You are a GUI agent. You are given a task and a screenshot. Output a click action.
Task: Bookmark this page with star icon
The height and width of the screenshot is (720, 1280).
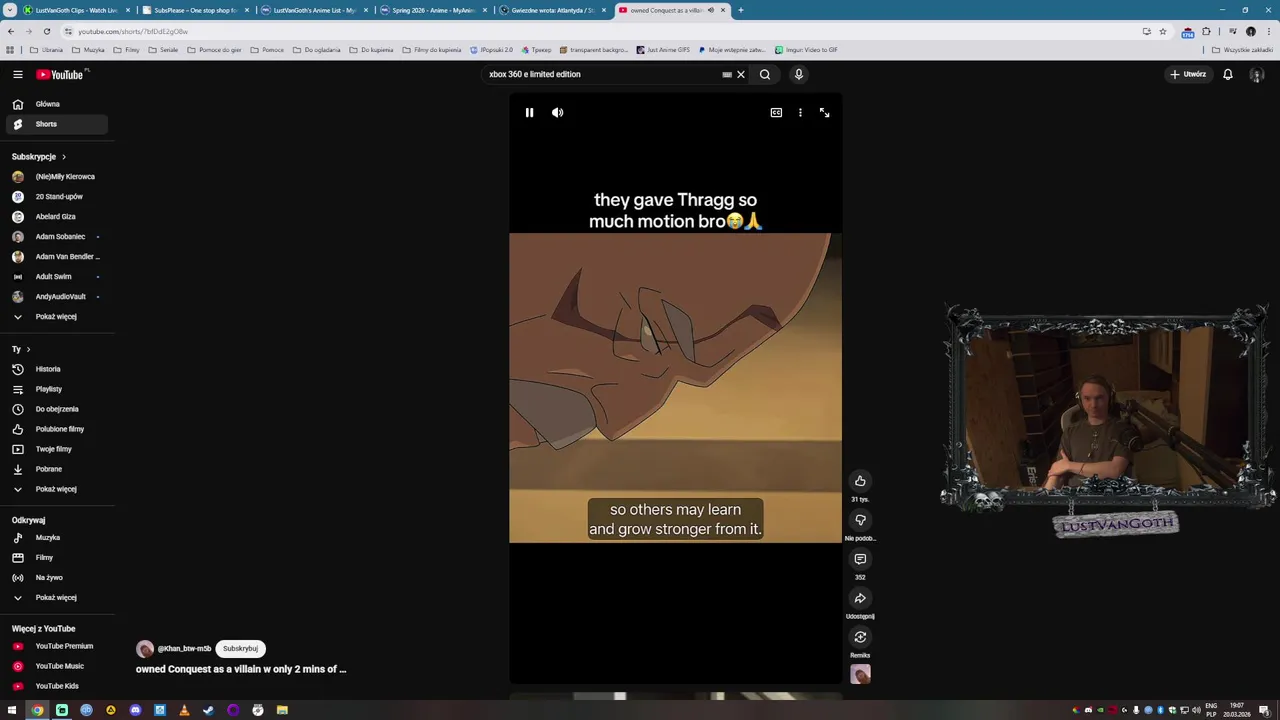(x=1162, y=31)
